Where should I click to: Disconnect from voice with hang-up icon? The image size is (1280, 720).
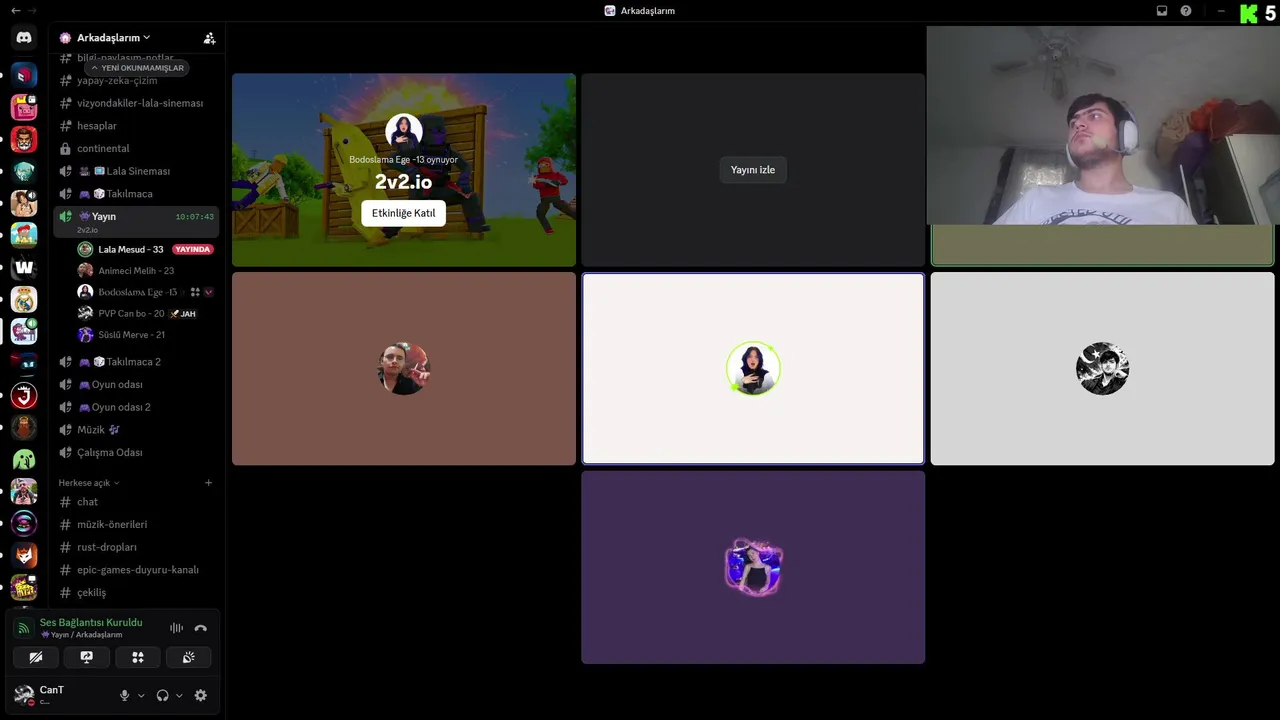200,628
